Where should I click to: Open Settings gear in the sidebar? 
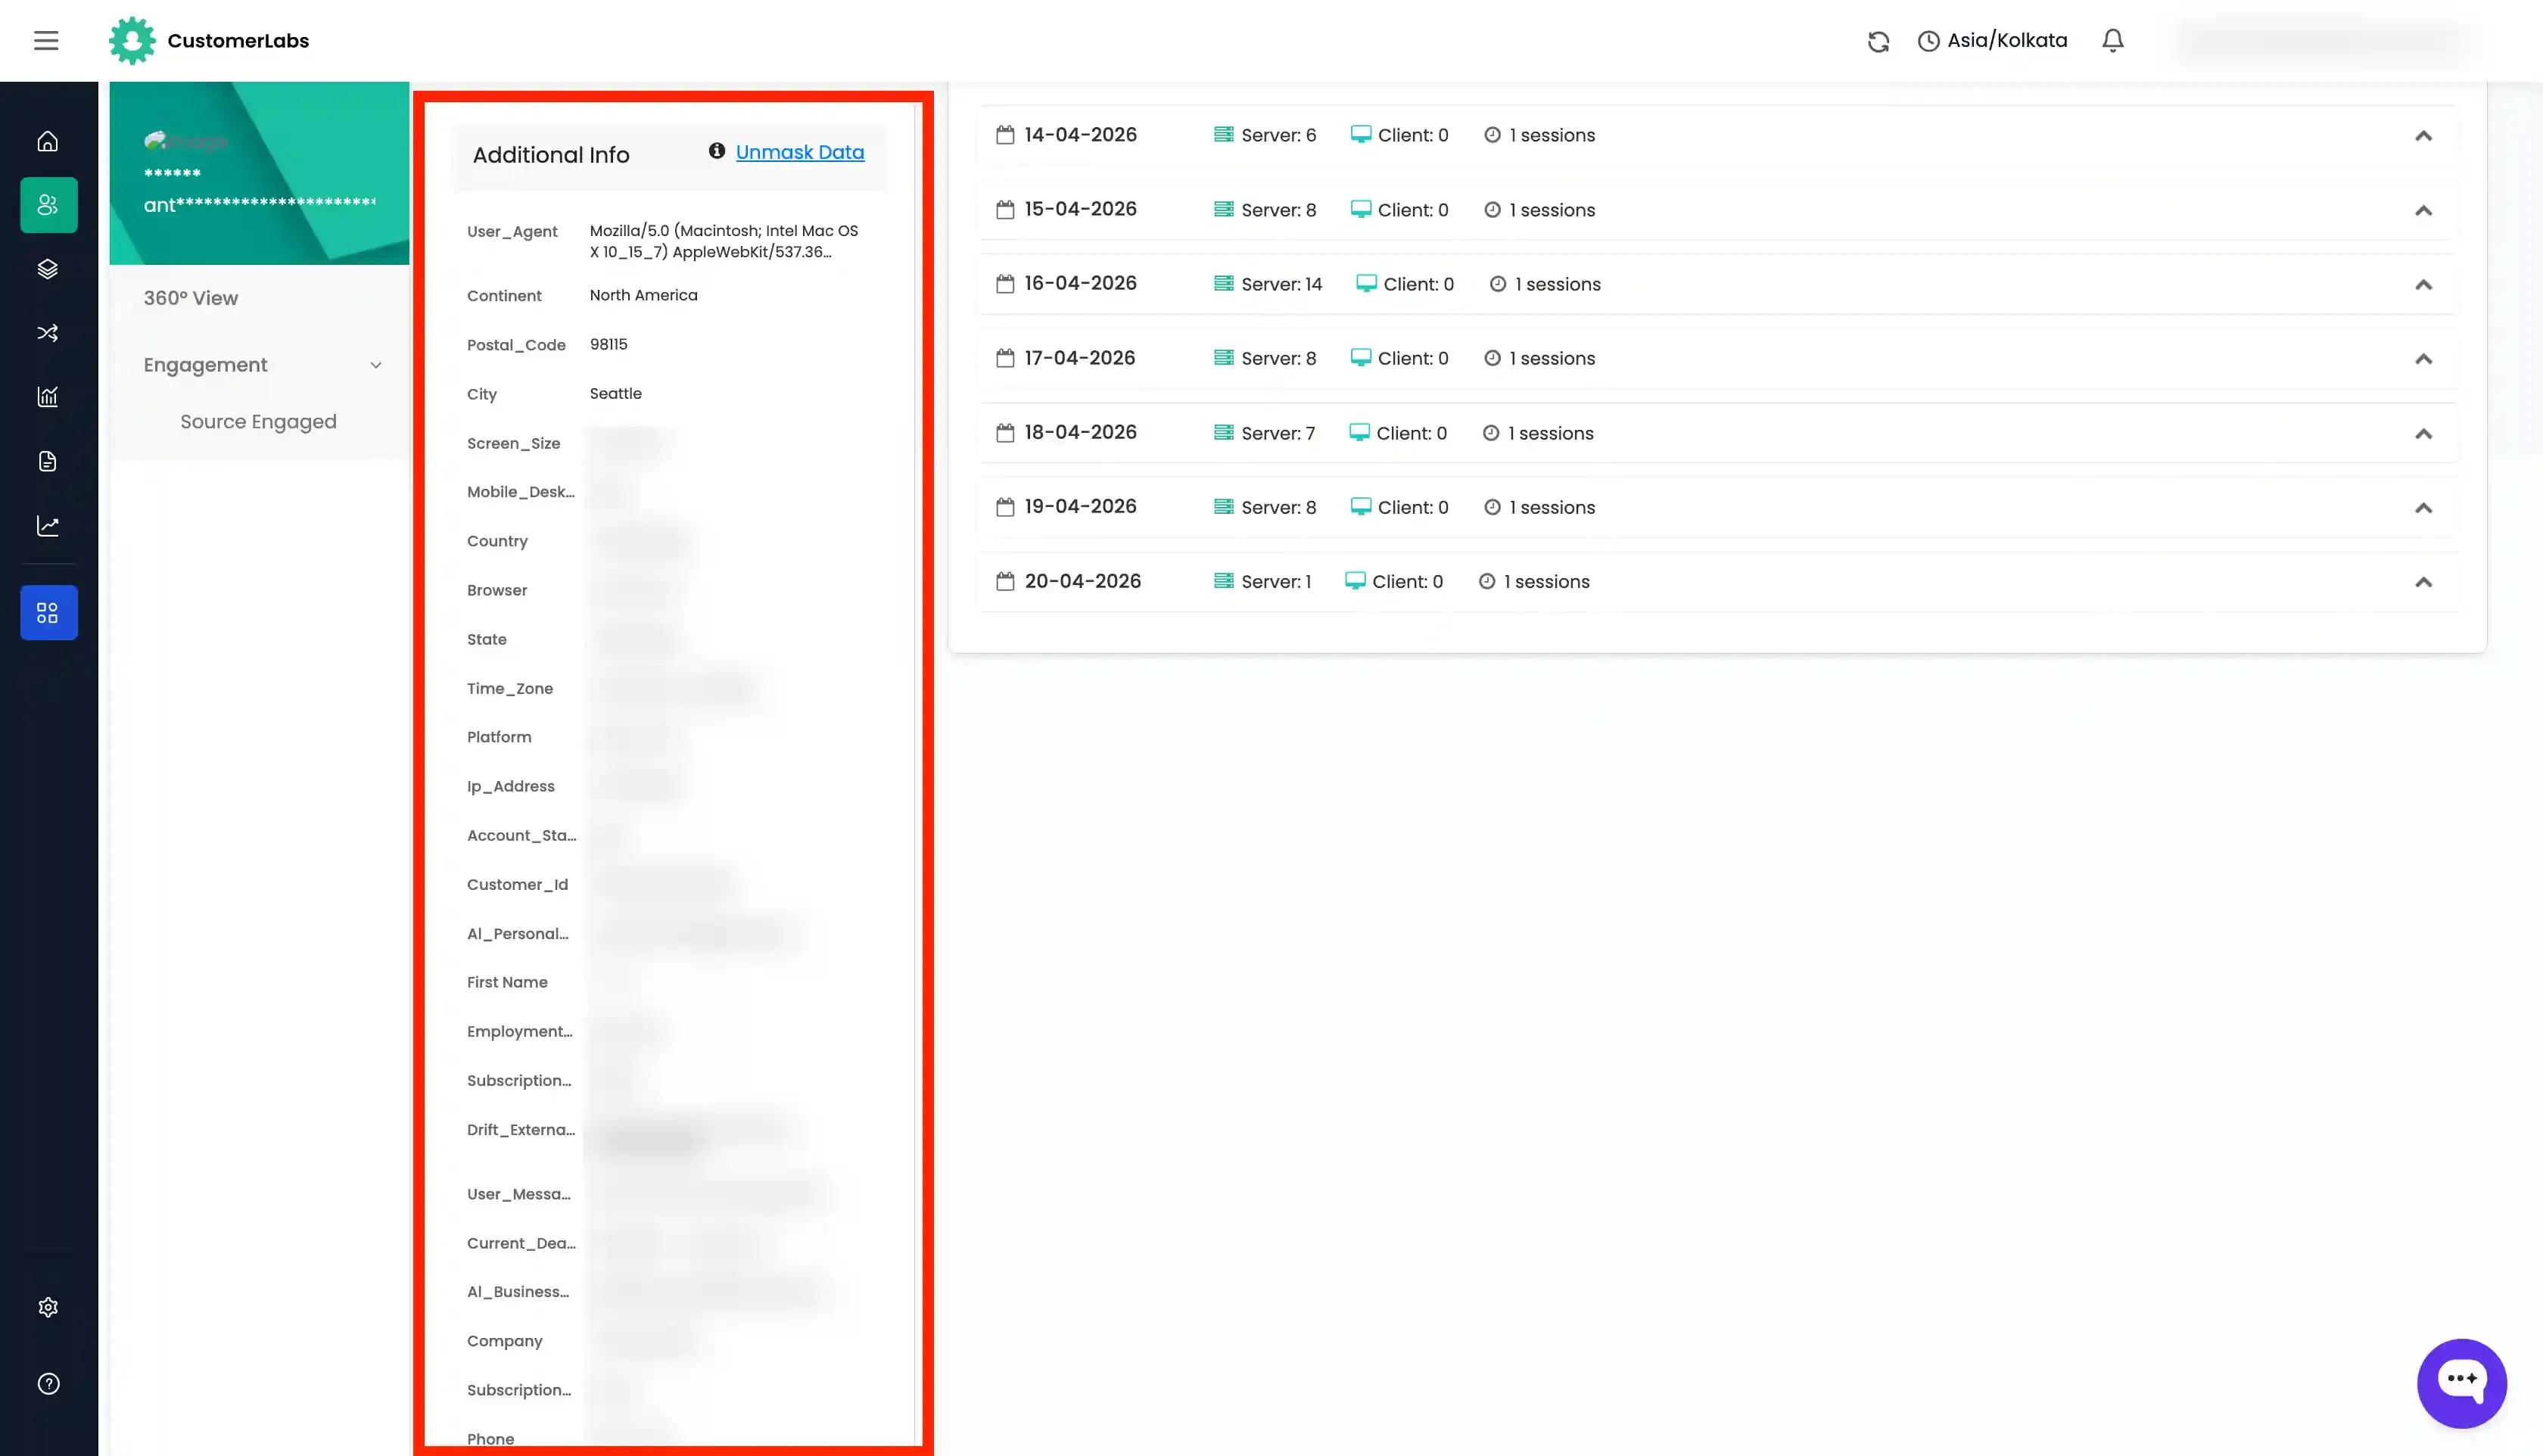click(48, 1307)
